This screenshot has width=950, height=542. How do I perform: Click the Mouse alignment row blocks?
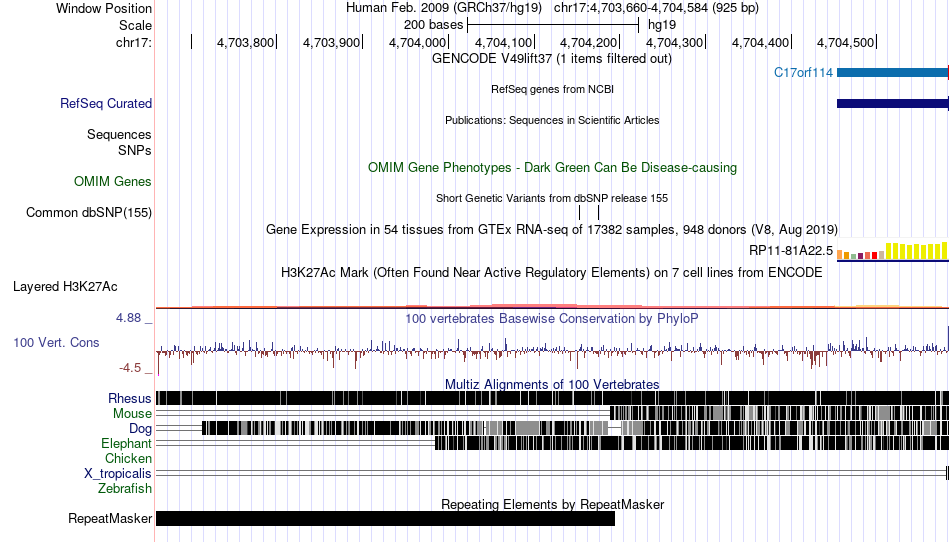coord(779,413)
